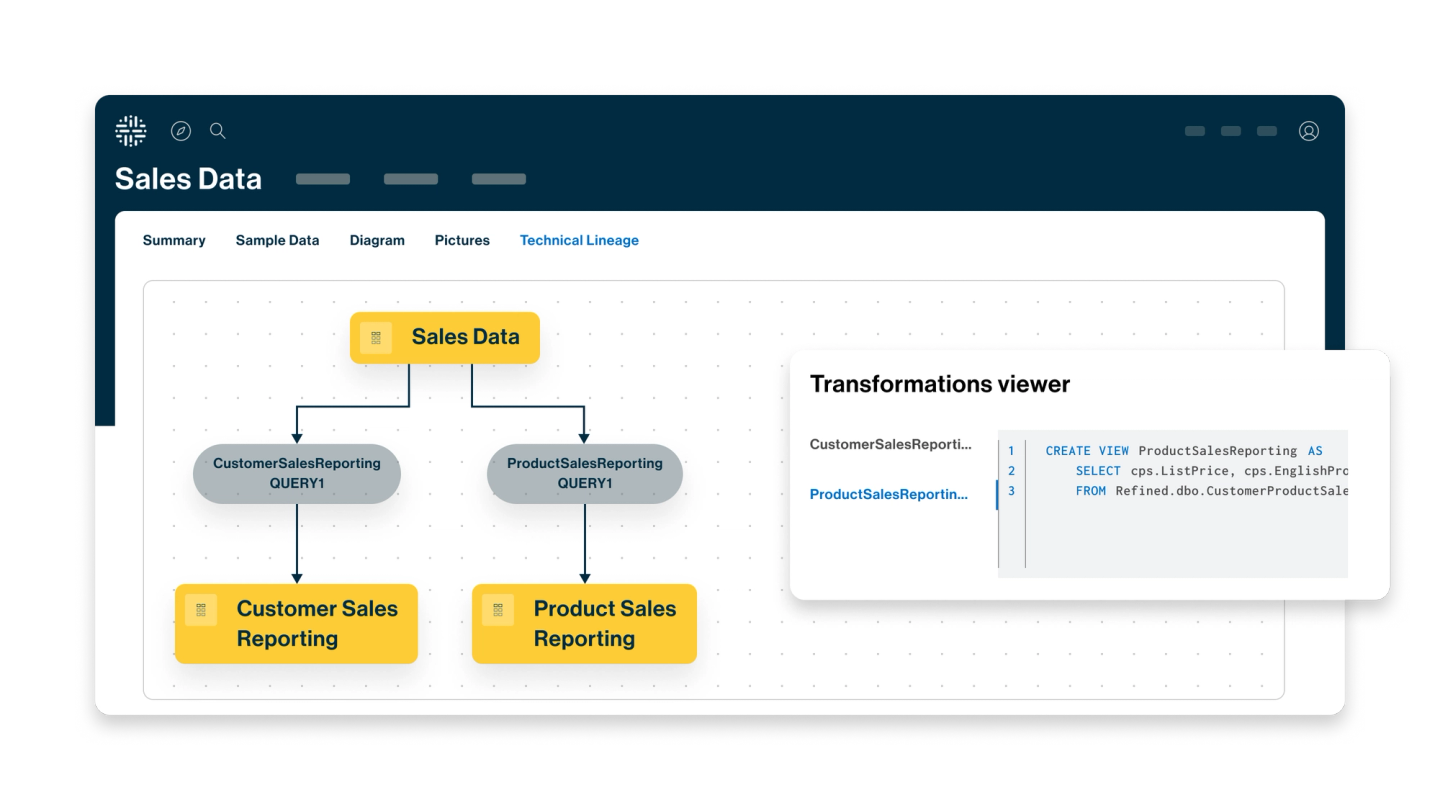Select the Technical Lineage tab
This screenshot has width=1440, height=810.
click(579, 240)
